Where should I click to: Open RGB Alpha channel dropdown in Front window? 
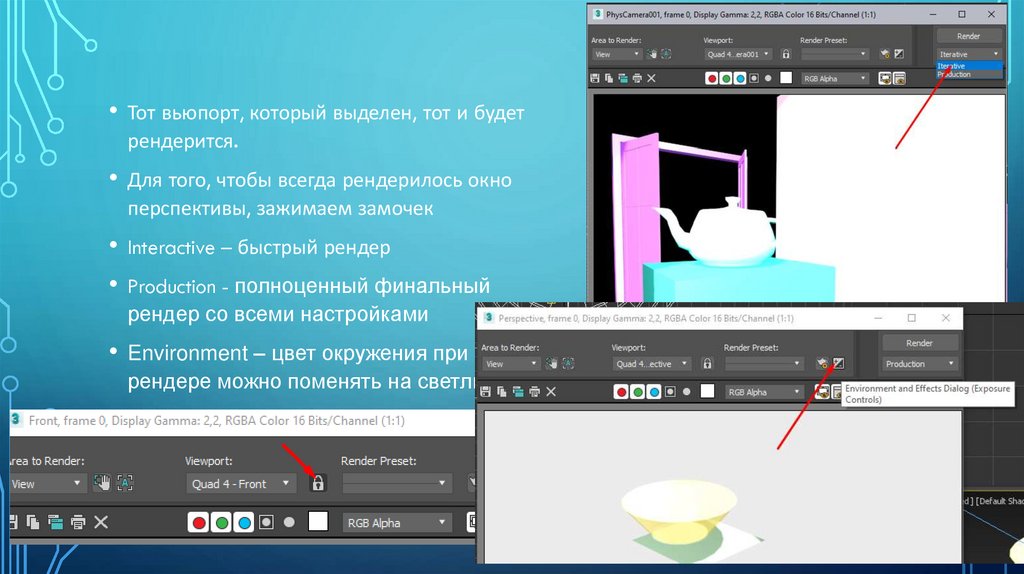[x=396, y=522]
